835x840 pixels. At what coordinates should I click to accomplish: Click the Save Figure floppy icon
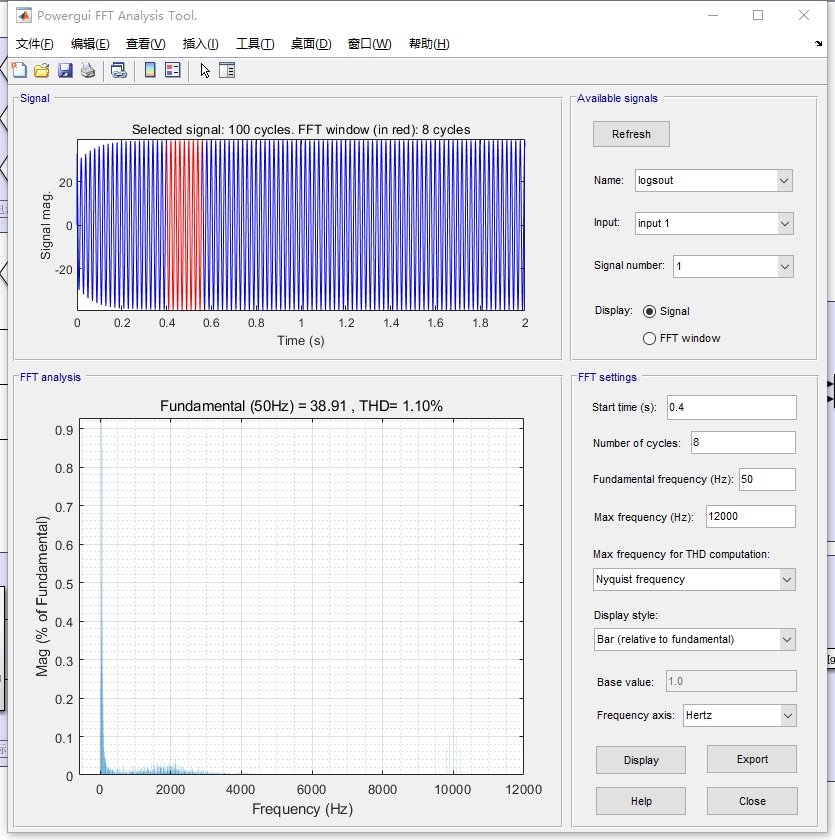[x=65, y=70]
